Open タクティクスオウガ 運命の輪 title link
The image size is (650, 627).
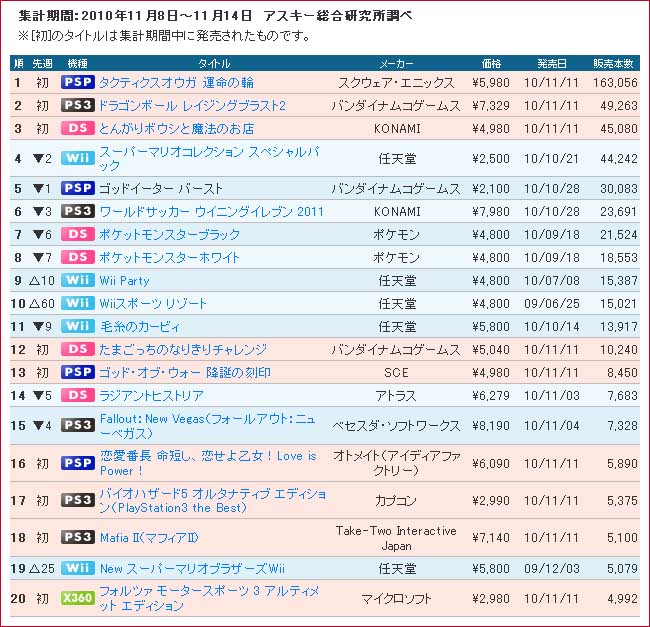176,82
